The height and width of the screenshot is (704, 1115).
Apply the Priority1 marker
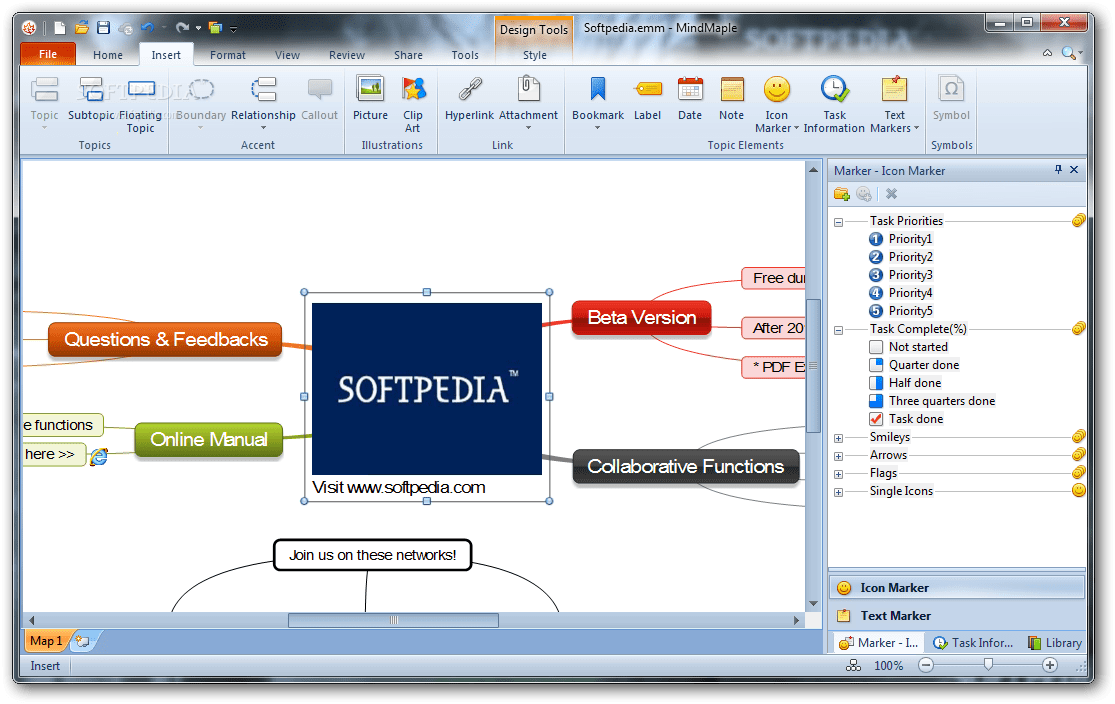coord(901,239)
